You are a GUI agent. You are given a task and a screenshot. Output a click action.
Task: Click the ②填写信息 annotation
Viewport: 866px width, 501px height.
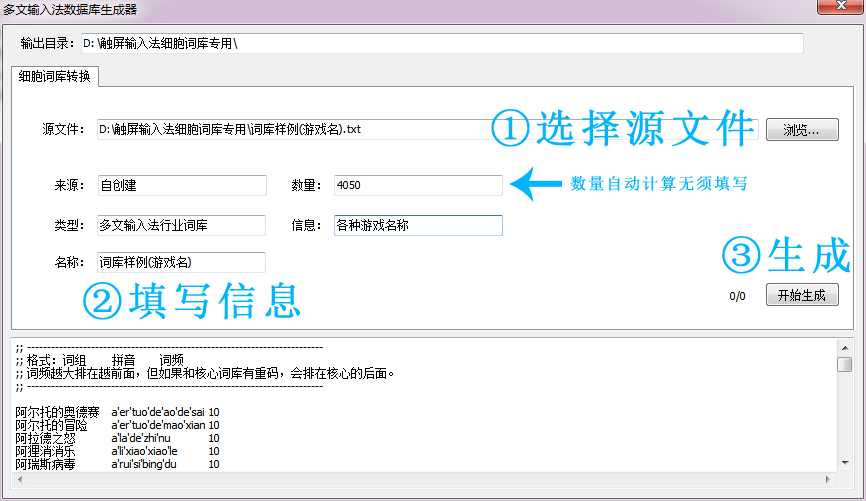[191, 300]
